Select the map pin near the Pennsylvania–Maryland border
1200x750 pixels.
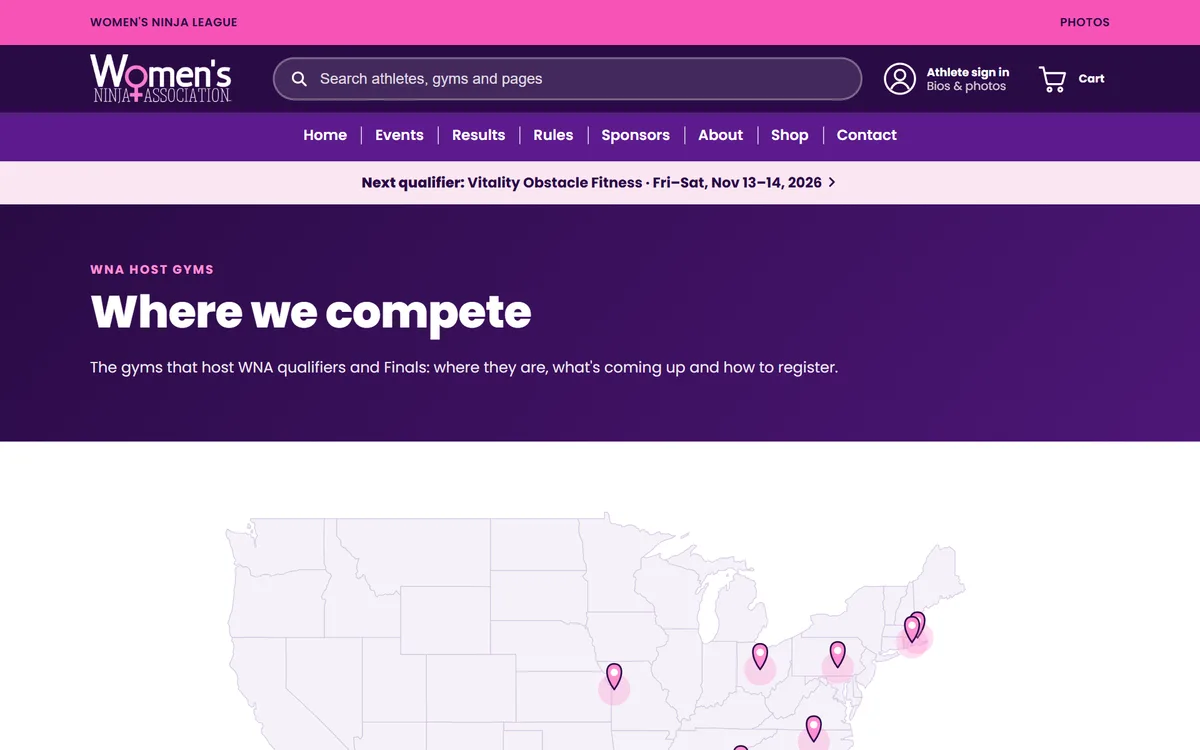838,655
